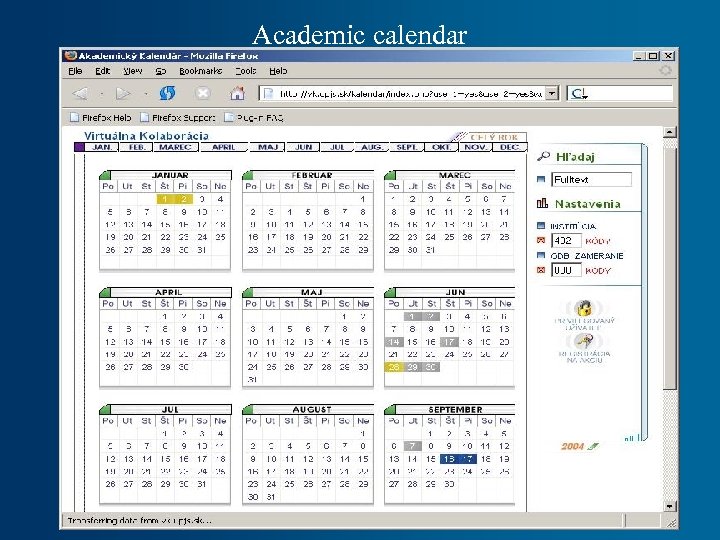Click the institution code field 402
The height and width of the screenshot is (540, 720).
click(567, 240)
